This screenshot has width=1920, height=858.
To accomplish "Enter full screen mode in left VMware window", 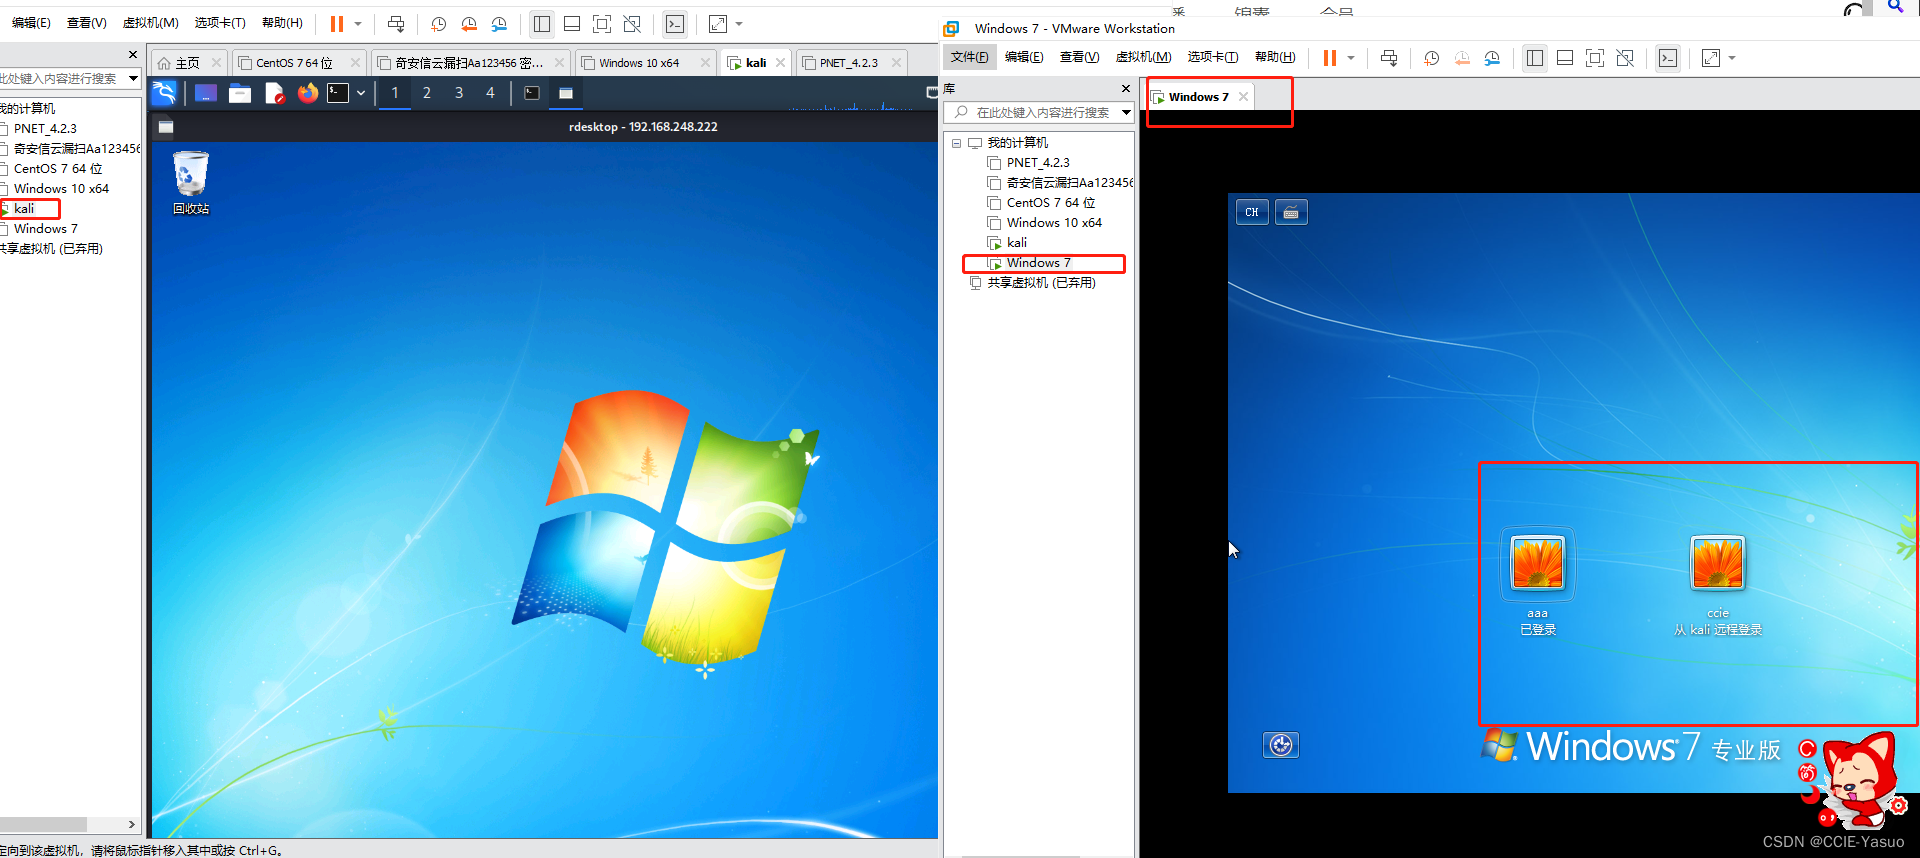I will (602, 24).
